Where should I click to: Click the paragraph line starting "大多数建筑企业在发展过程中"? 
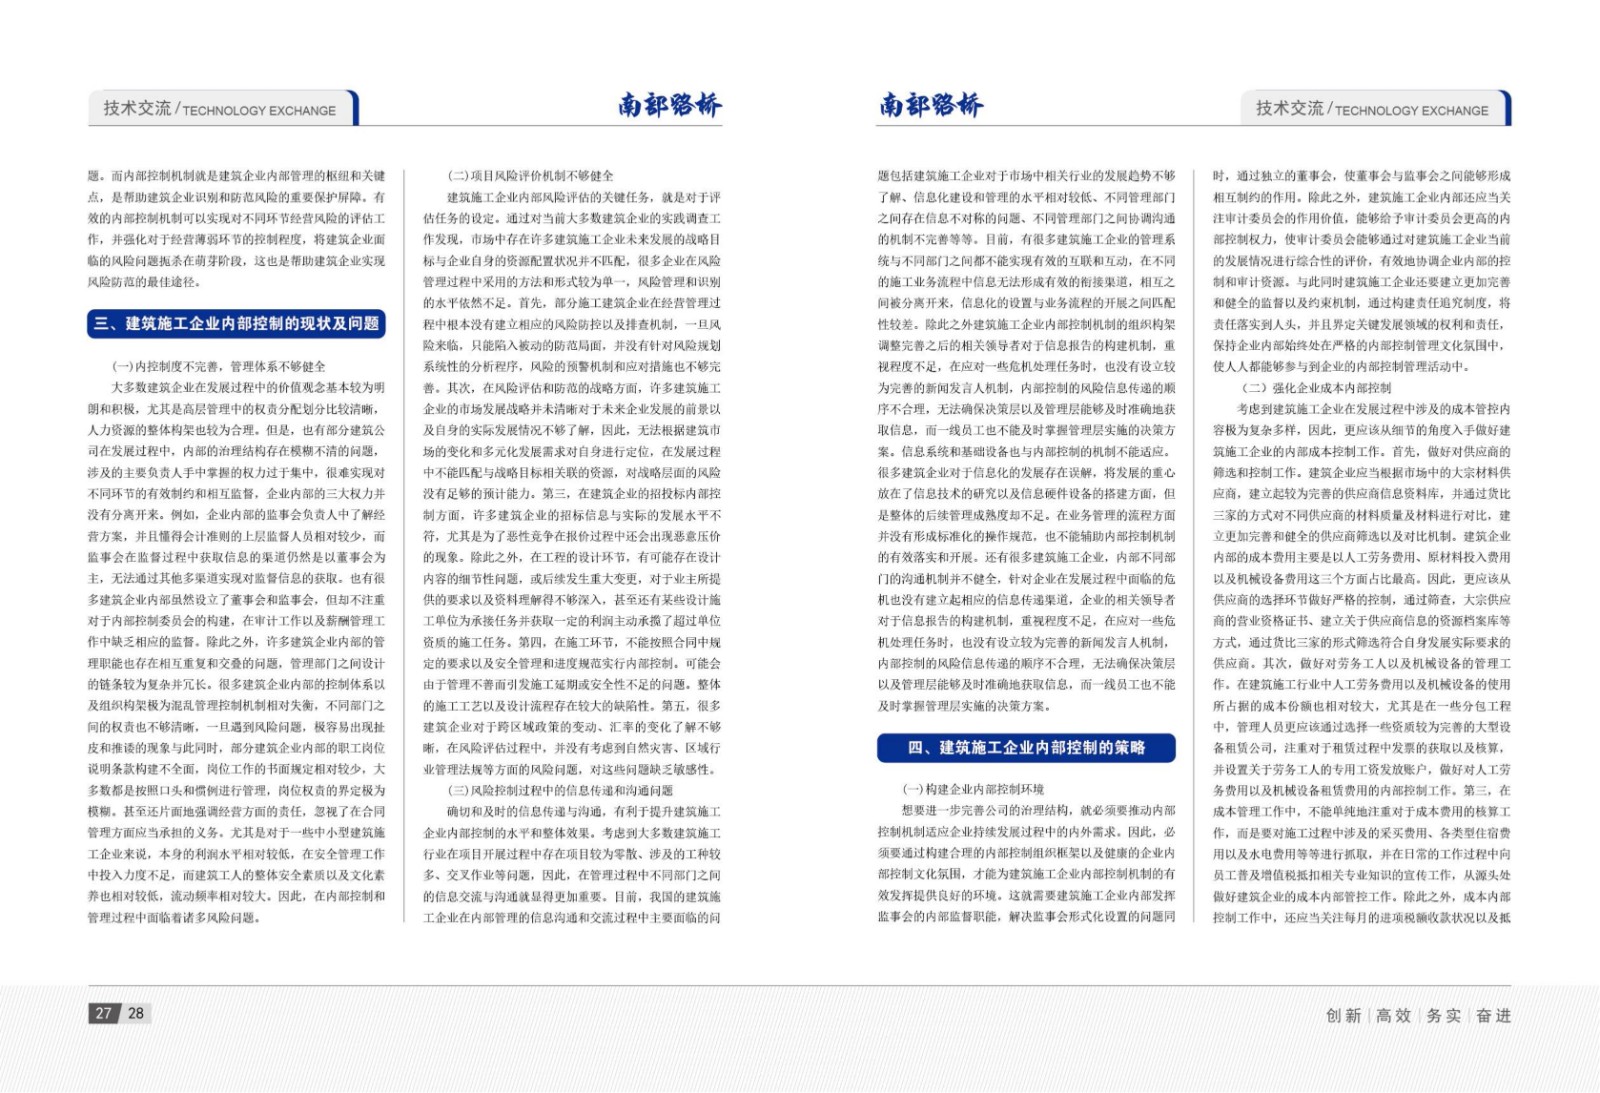(248, 388)
